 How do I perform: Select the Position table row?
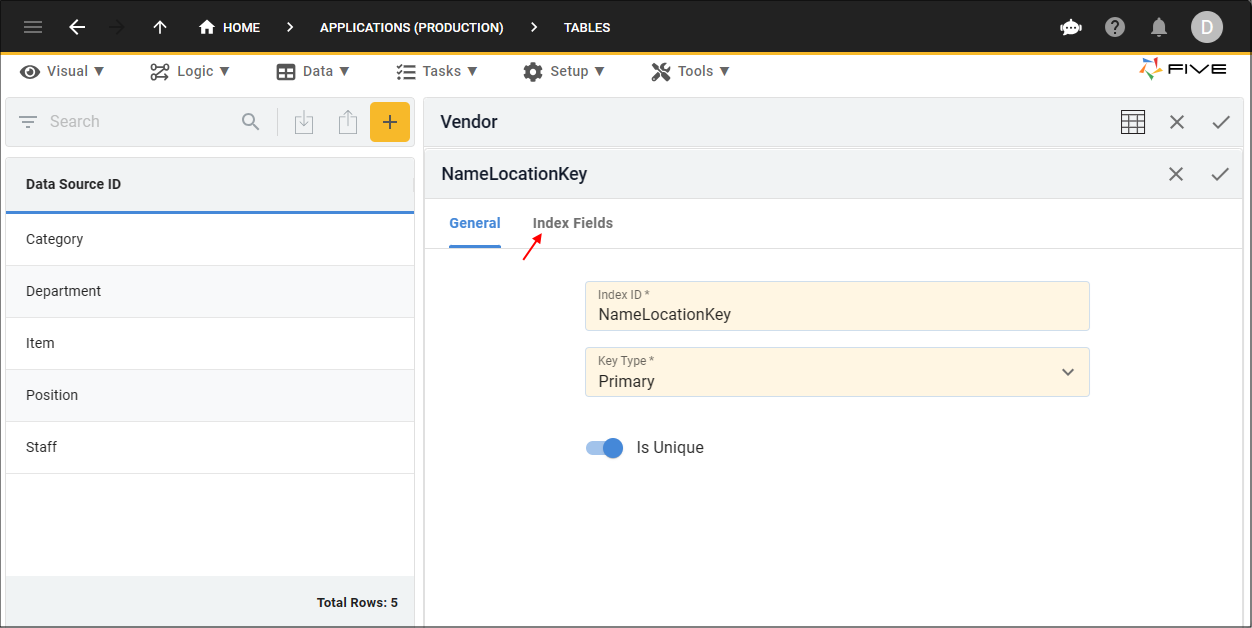pos(210,395)
